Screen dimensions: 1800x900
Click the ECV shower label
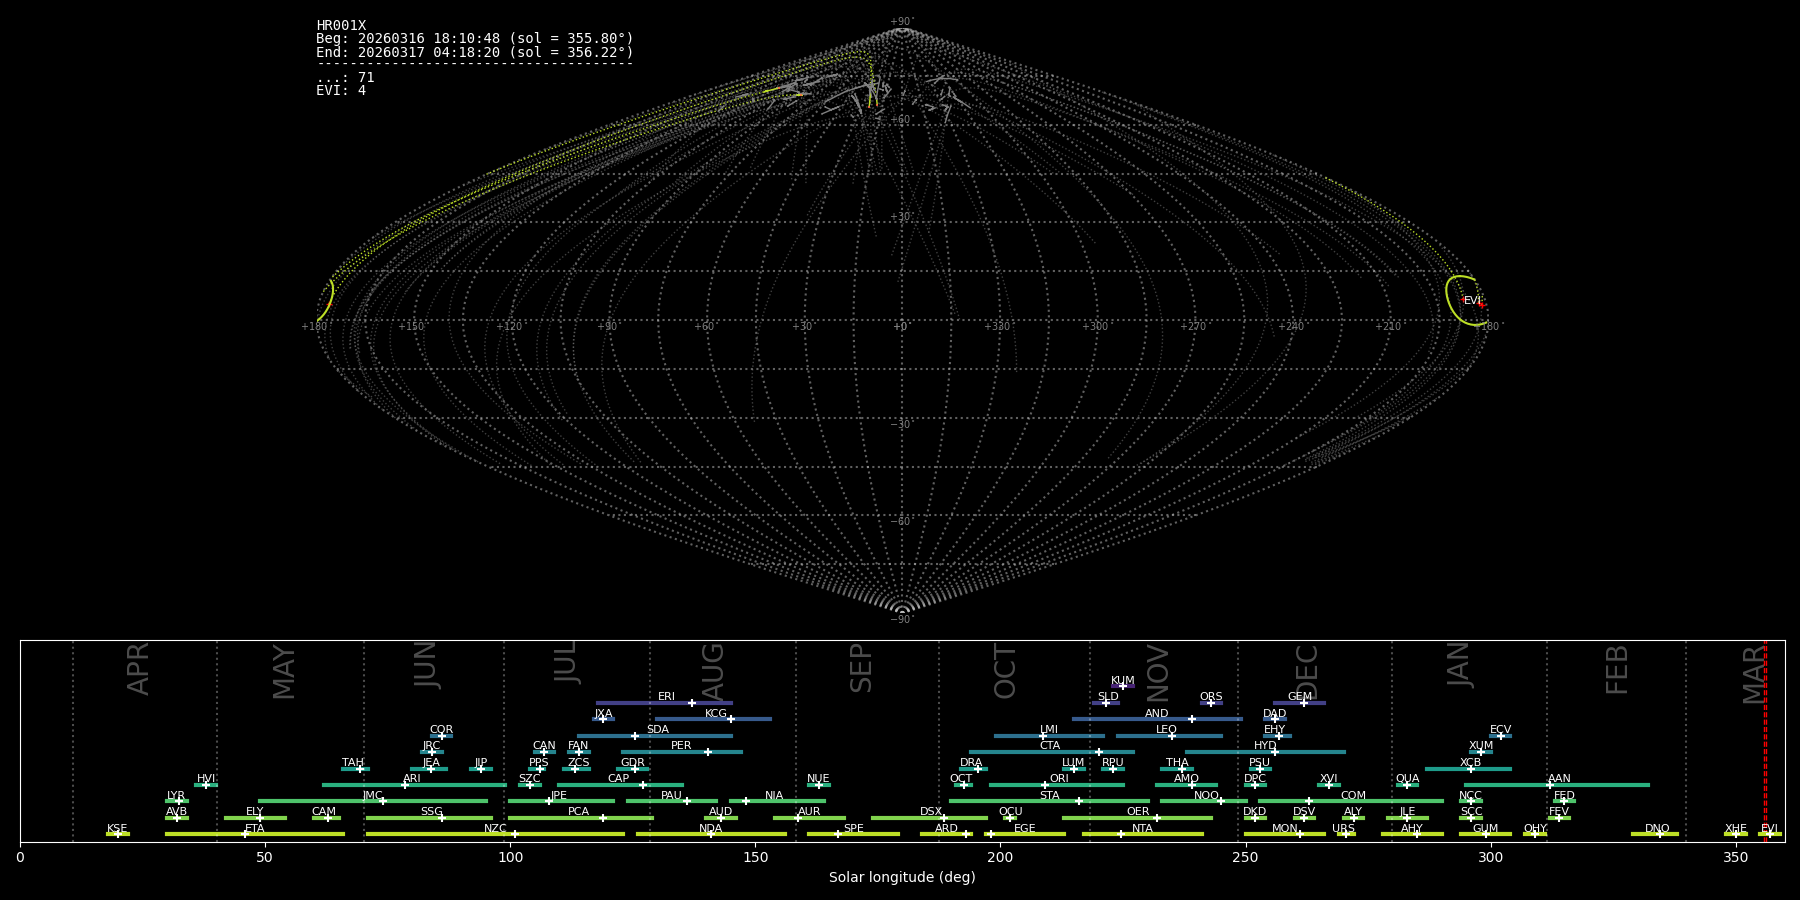[1500, 729]
